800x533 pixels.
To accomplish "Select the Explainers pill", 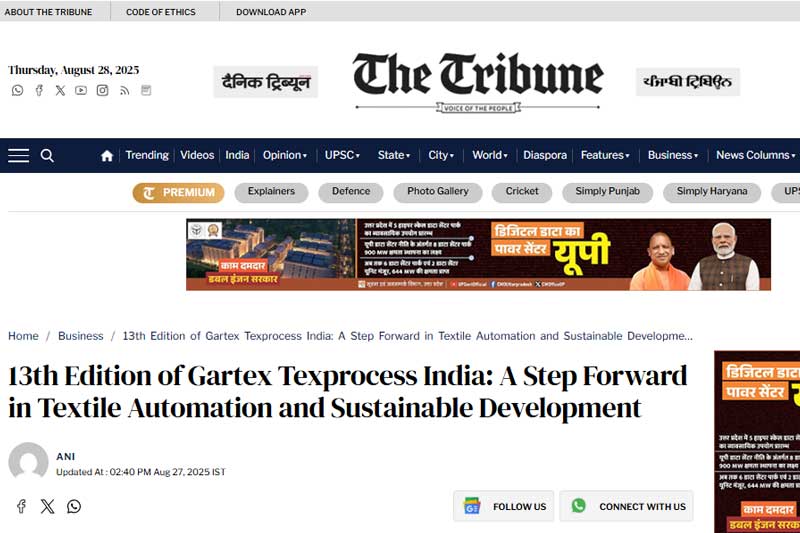I will [271, 192].
